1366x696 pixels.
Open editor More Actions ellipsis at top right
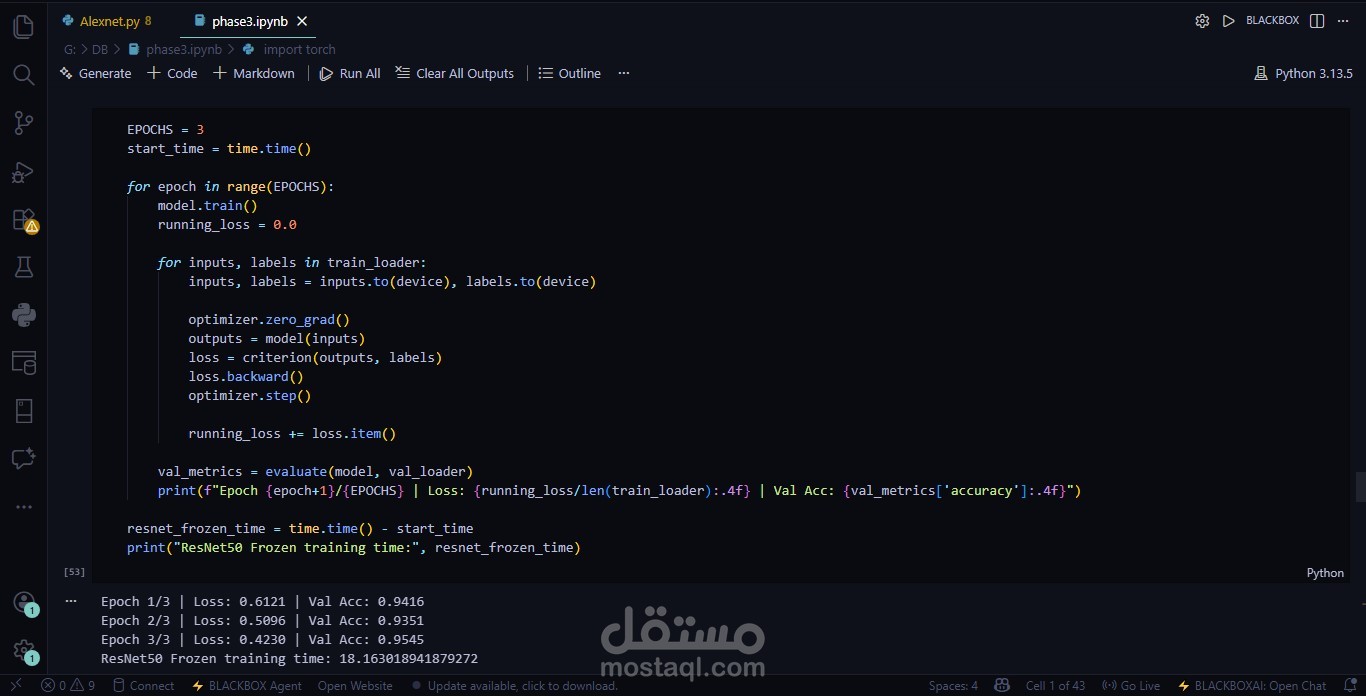pos(1343,21)
